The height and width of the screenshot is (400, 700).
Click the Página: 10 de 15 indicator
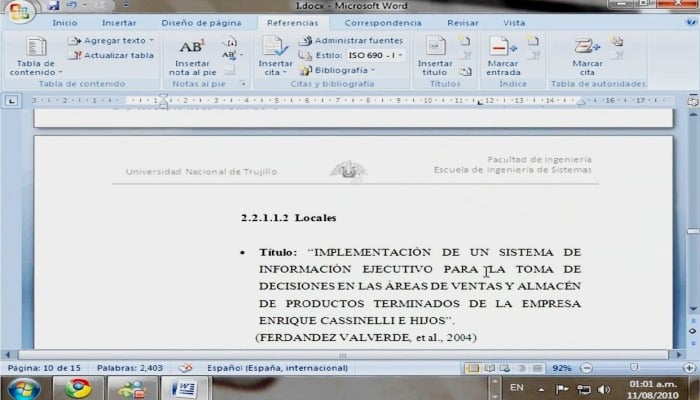pyautogui.click(x=44, y=368)
